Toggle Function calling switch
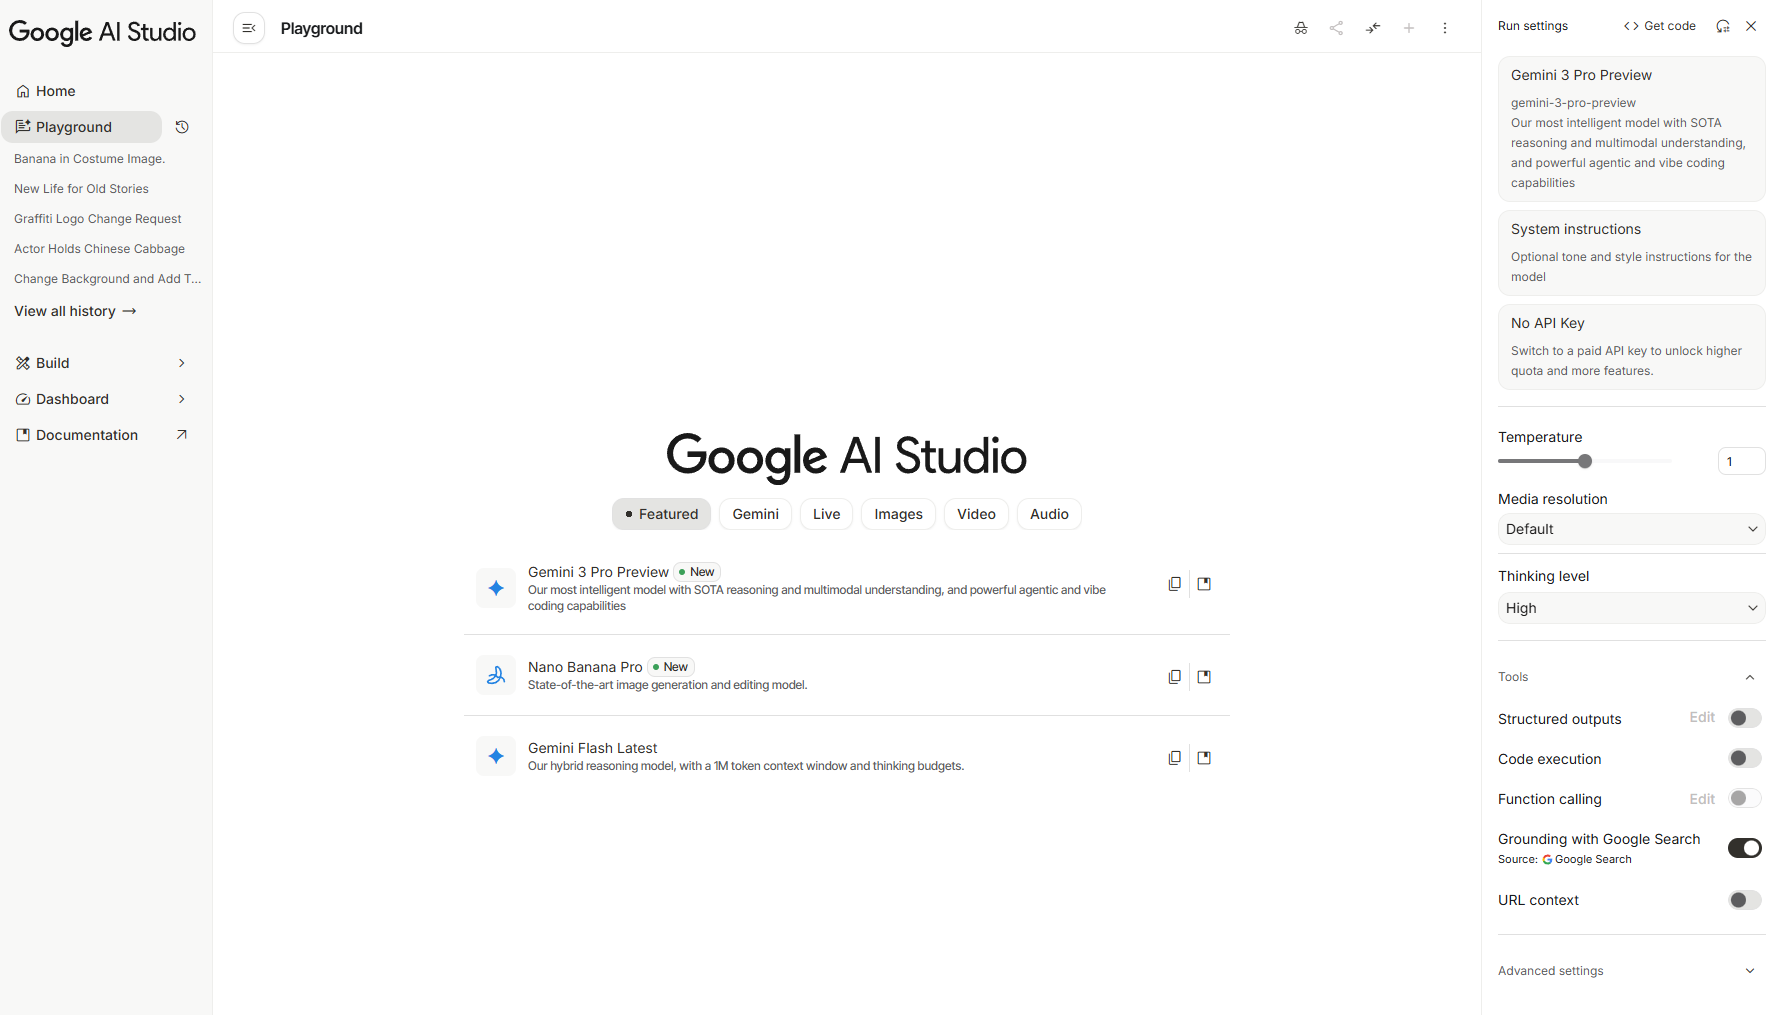This screenshot has height=1015, width=1775. pos(1745,798)
